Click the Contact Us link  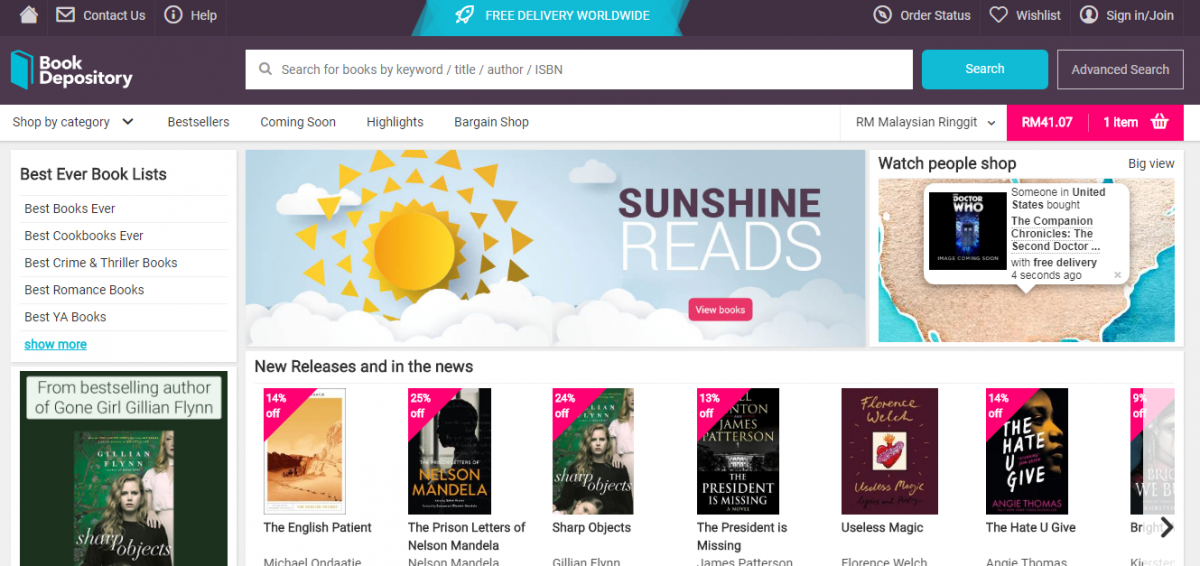click(x=114, y=15)
